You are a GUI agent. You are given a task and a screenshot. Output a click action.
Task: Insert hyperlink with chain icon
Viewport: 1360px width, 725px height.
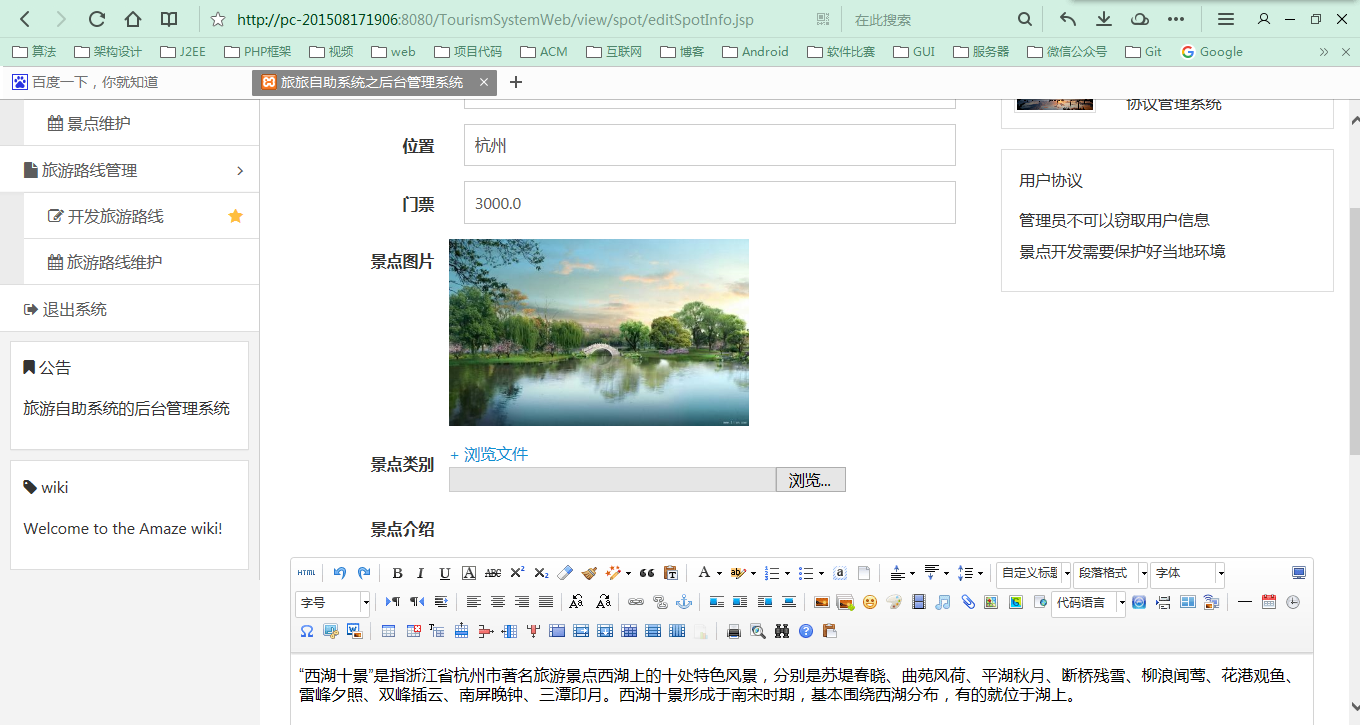point(636,602)
